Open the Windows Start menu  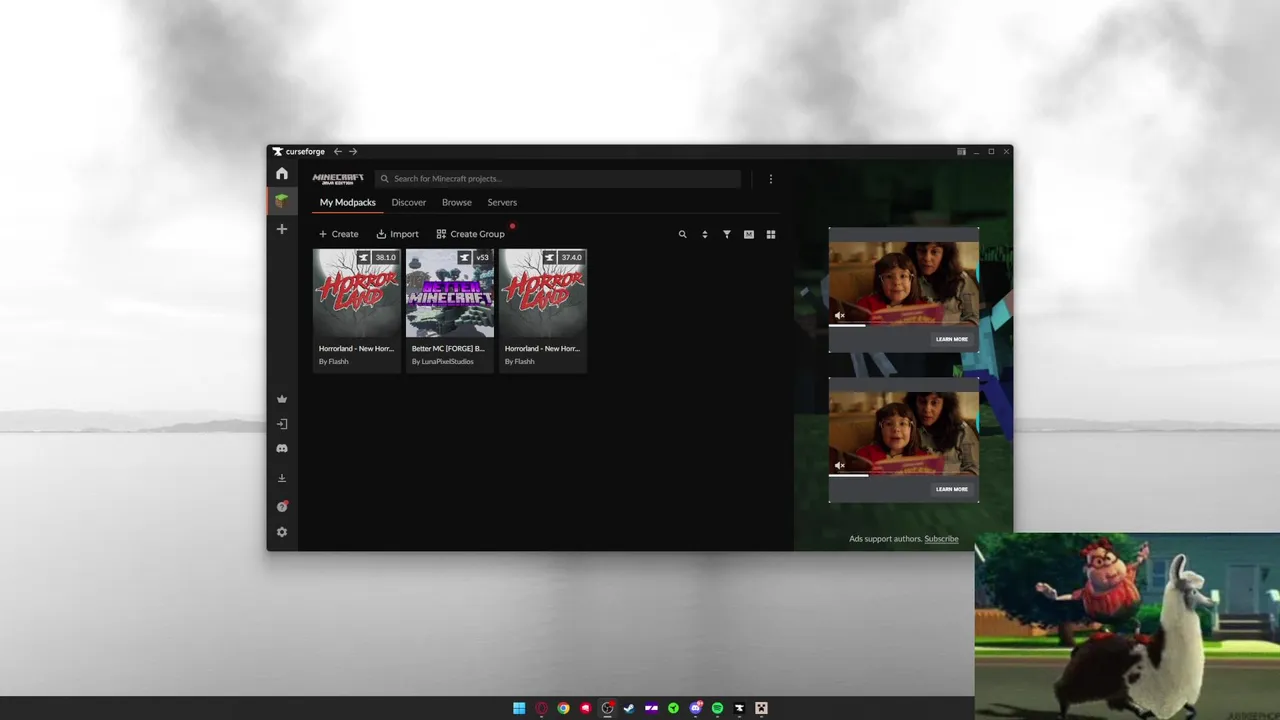(x=519, y=708)
